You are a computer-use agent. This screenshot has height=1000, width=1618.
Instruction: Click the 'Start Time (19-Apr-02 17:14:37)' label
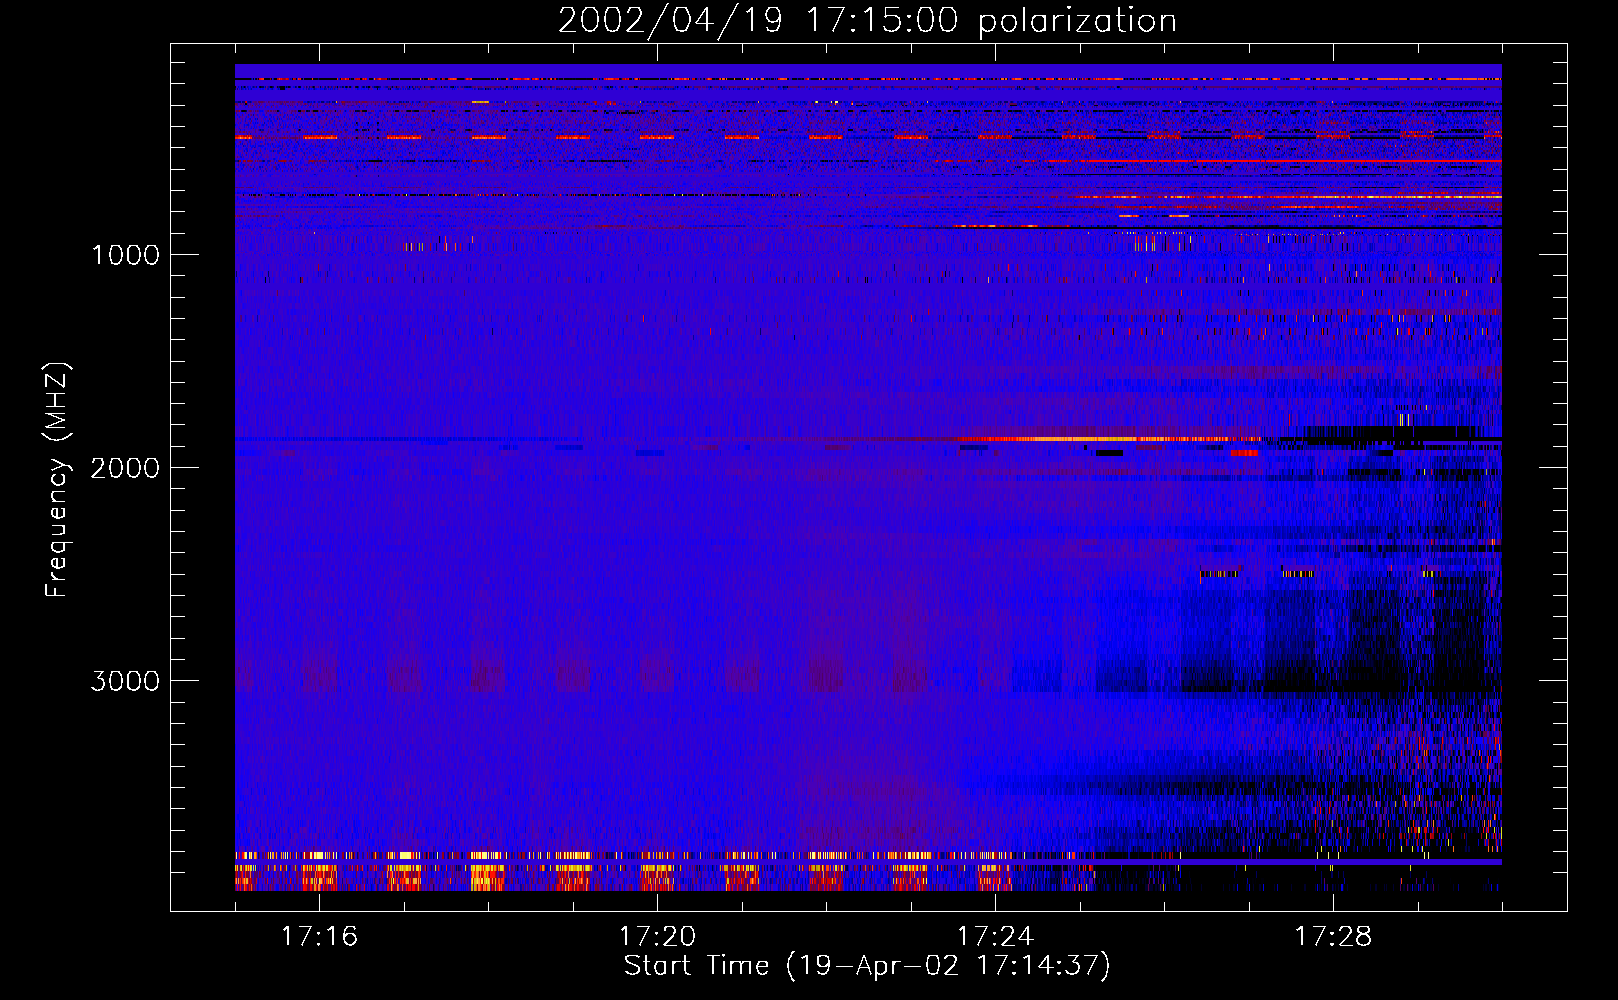(867, 966)
